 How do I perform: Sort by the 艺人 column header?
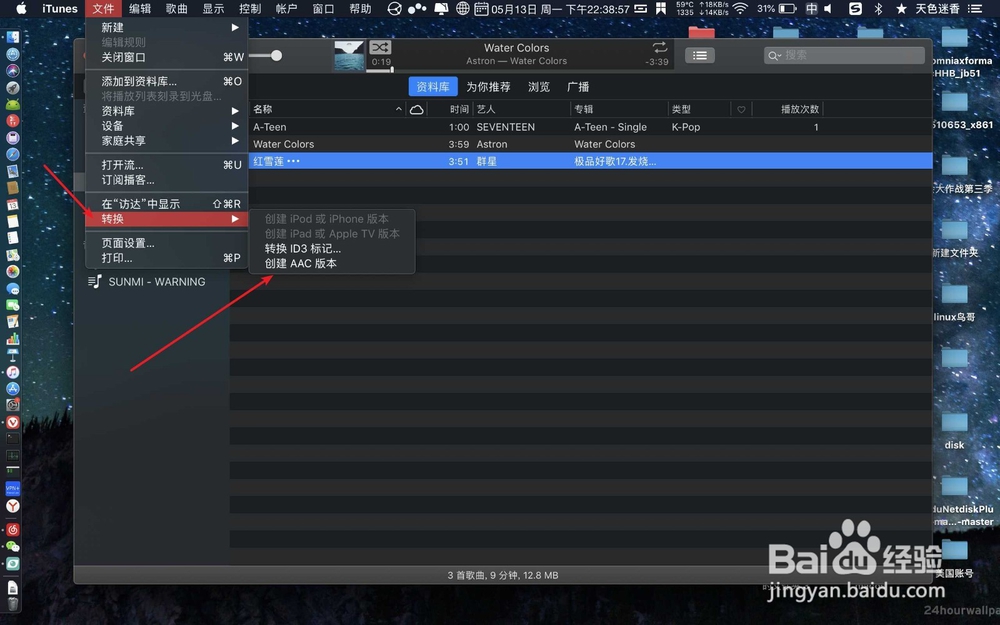[521, 109]
